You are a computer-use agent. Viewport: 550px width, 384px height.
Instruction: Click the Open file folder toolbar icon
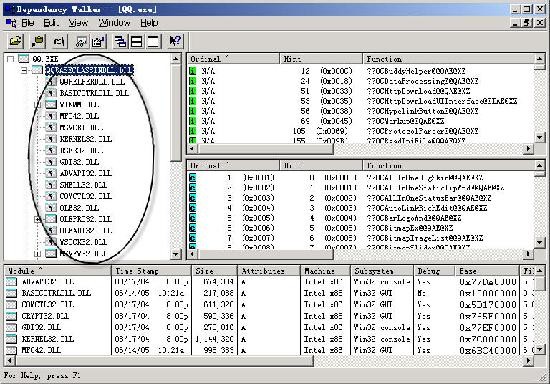[16, 41]
